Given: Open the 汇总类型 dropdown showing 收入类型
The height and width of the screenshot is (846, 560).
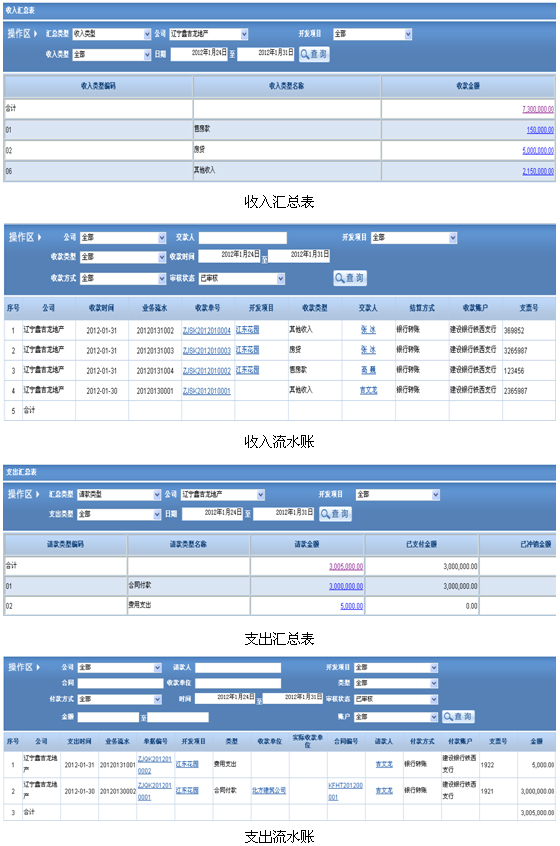Looking at the screenshot, I should [112, 34].
